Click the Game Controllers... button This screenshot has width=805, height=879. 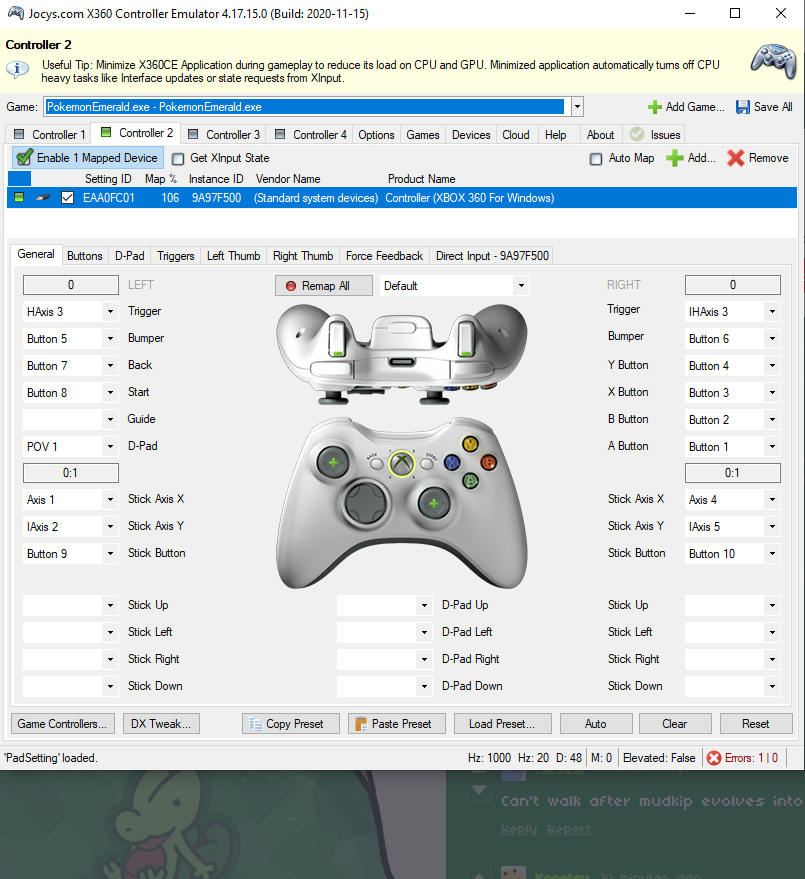click(x=63, y=724)
